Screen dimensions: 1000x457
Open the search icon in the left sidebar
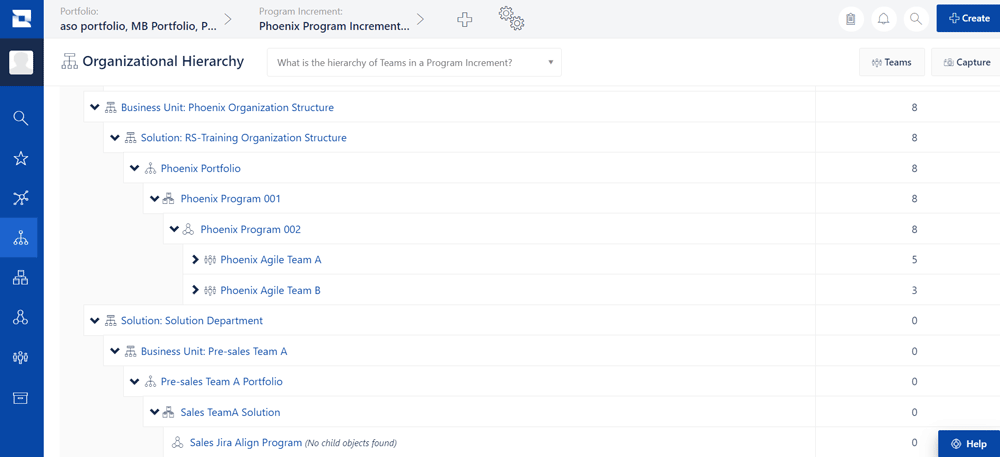20,119
